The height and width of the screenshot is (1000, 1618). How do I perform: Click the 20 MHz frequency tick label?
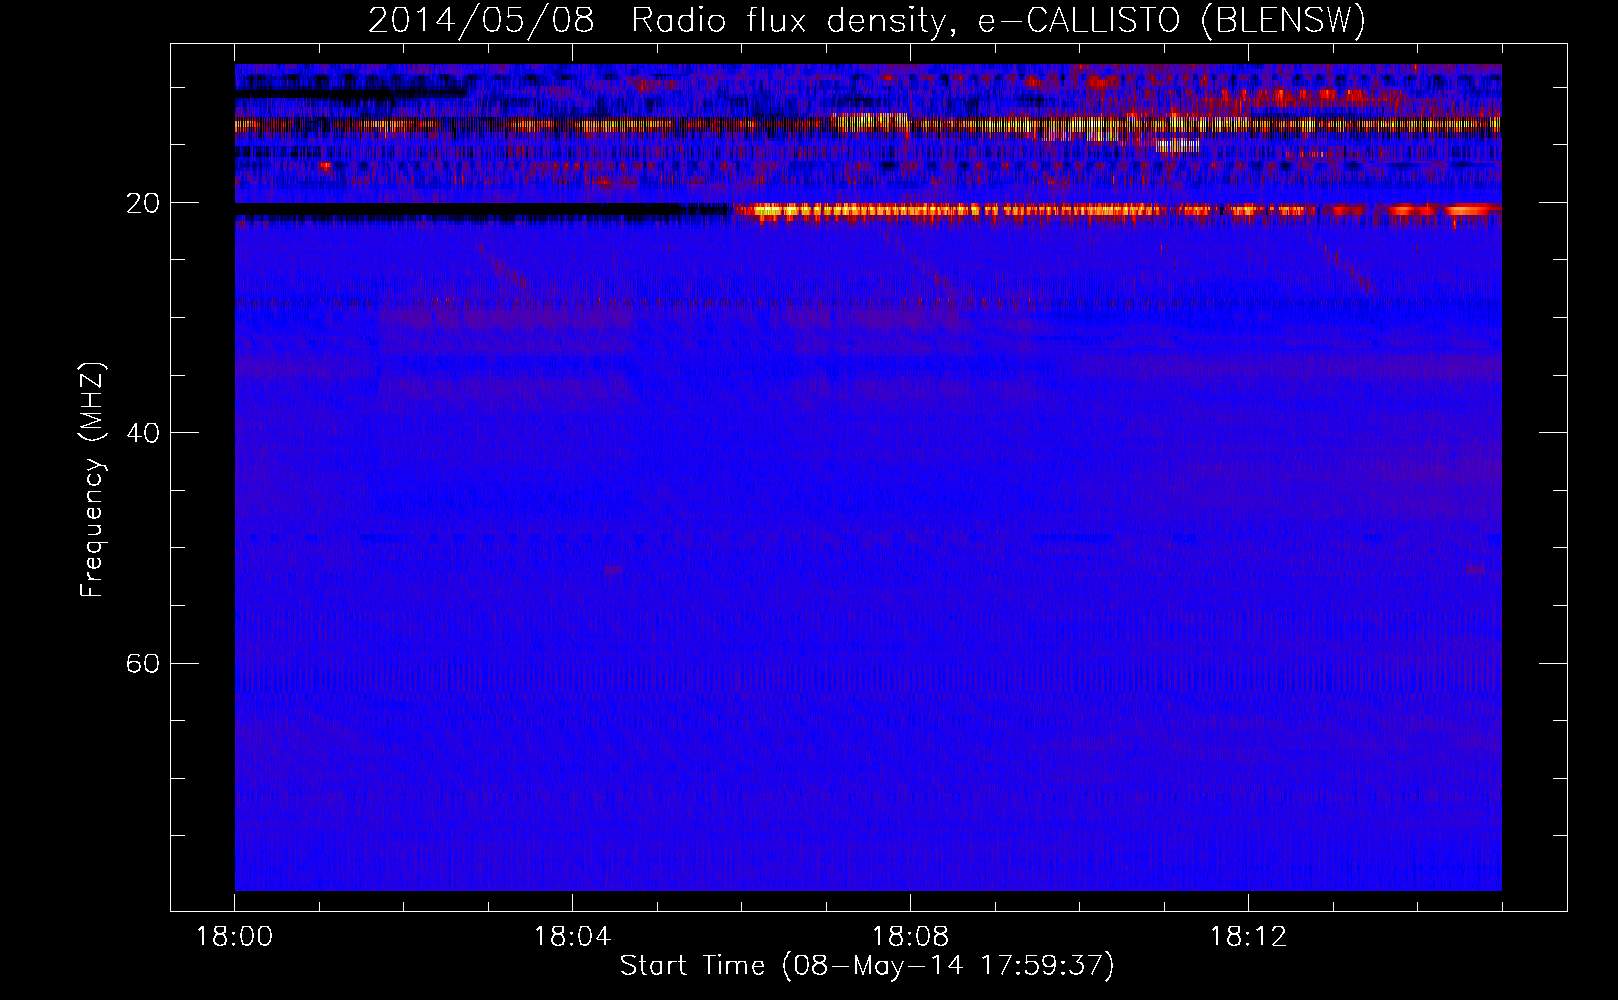pyautogui.click(x=142, y=203)
